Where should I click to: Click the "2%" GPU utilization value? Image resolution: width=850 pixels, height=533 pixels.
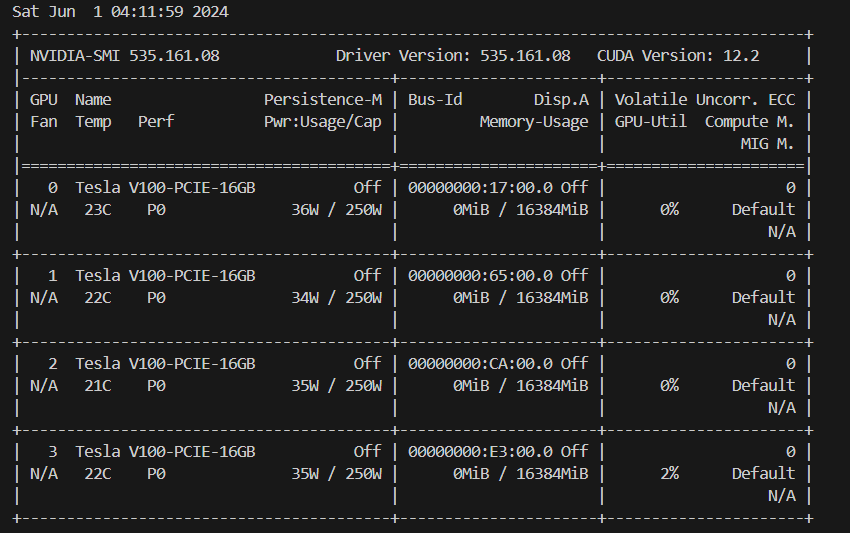click(669, 474)
